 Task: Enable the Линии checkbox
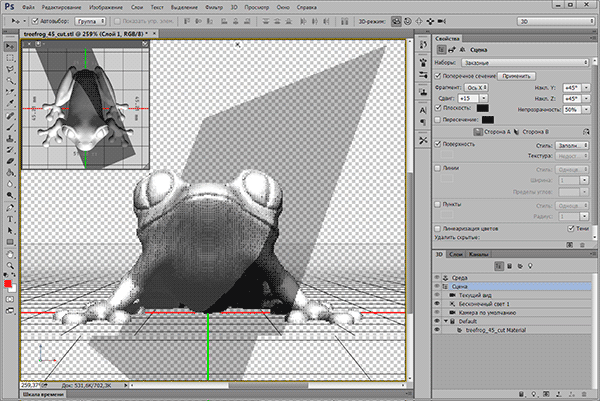[438, 168]
